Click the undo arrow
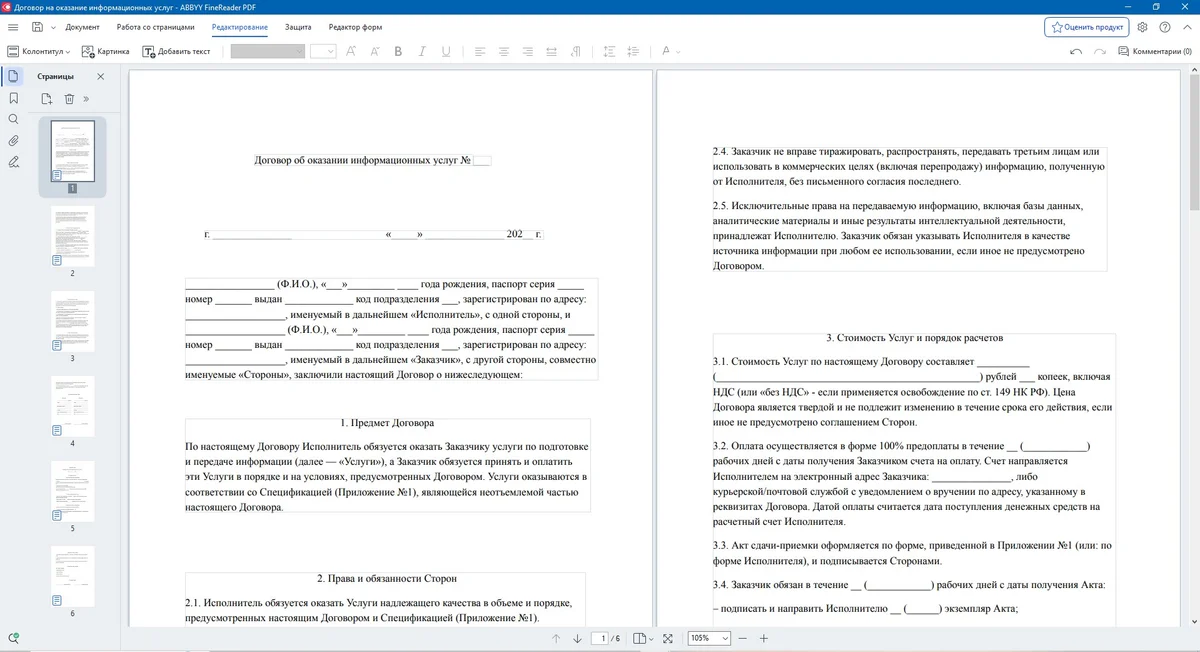The width and height of the screenshot is (1200, 652). tap(1076, 51)
